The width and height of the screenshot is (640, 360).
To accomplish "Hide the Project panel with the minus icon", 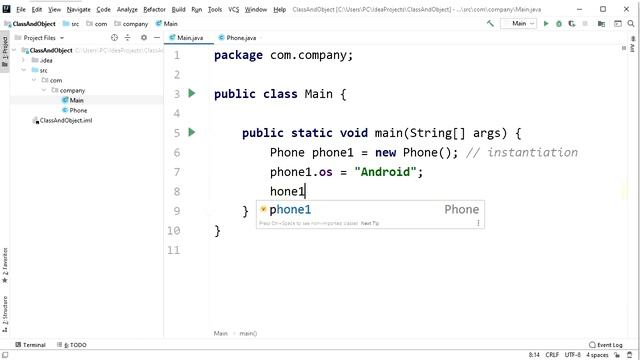I will click(x=157, y=38).
